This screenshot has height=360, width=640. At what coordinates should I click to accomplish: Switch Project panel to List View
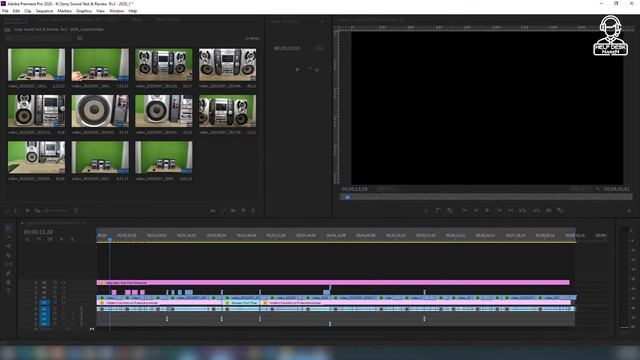click(x=16, y=211)
